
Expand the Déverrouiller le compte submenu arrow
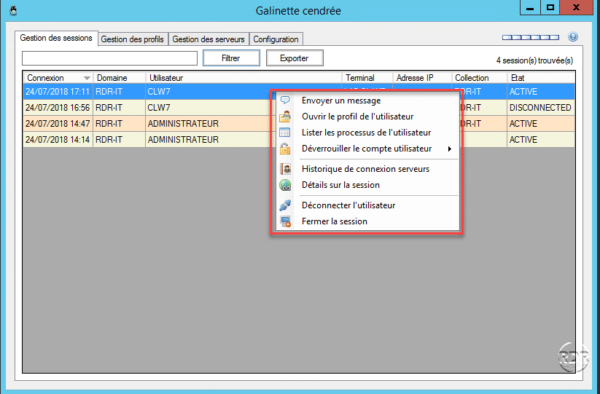450,149
